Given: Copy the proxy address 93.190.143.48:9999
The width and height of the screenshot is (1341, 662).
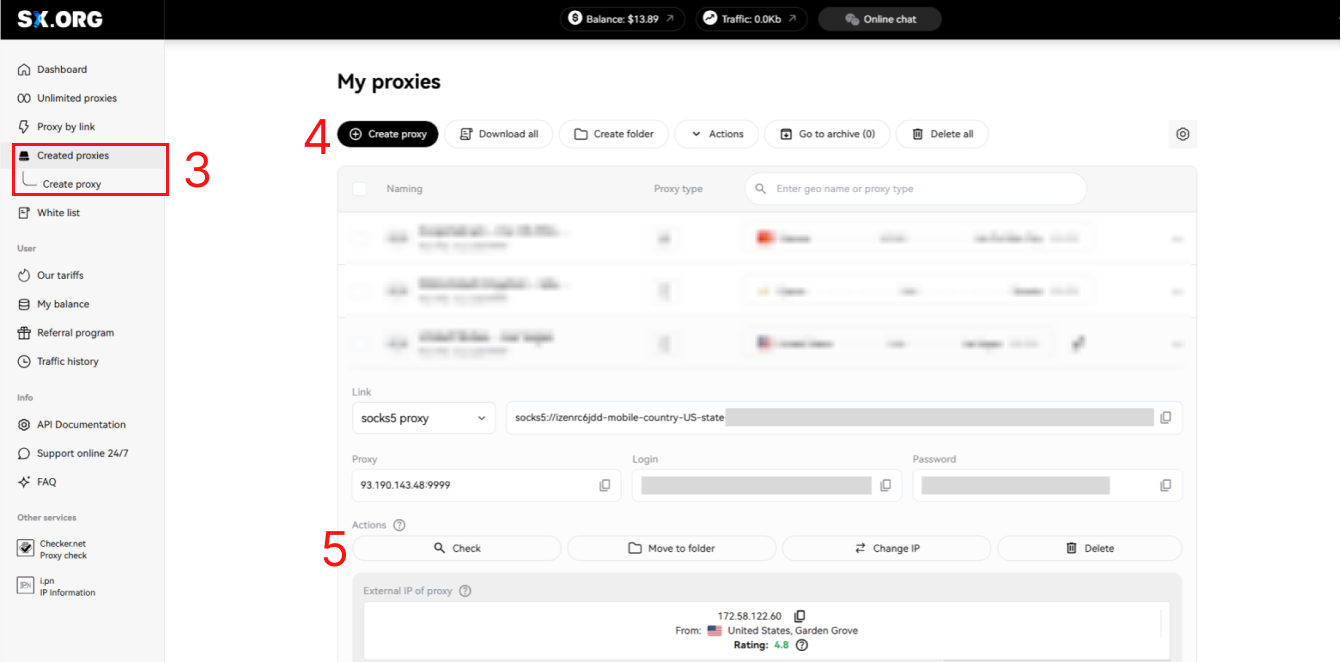Looking at the screenshot, I should point(604,485).
